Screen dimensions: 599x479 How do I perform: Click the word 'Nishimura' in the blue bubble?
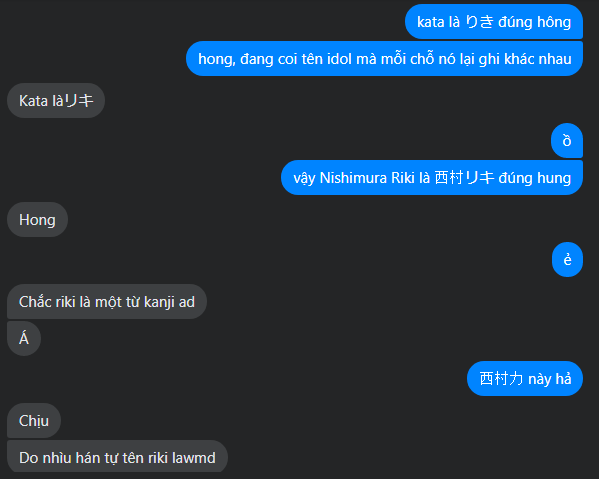pos(353,178)
